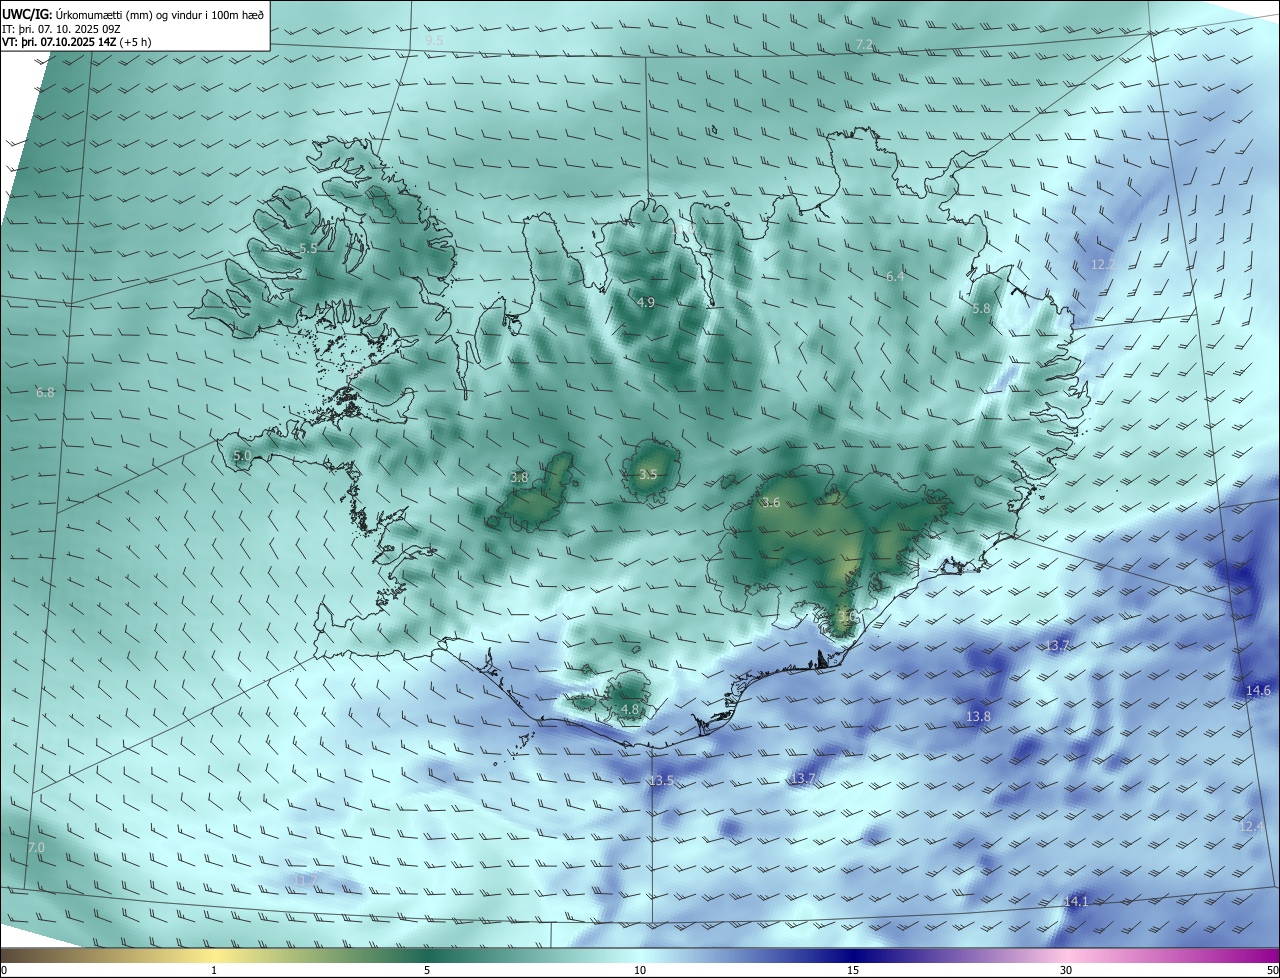Click the 15 tick on color scale
The width and height of the screenshot is (1280, 978).
[x=853, y=970]
